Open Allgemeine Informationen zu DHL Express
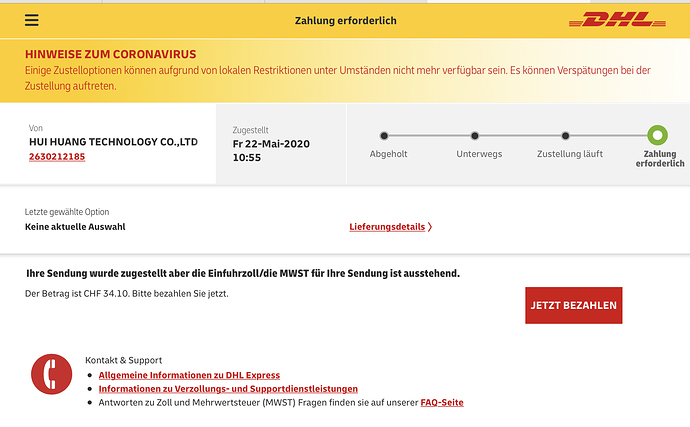The image size is (690, 427). tap(189, 375)
